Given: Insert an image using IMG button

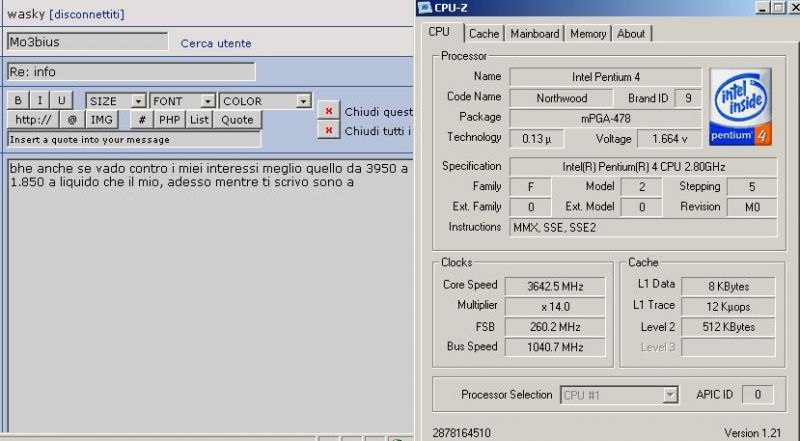Looking at the screenshot, I should click(x=102, y=120).
